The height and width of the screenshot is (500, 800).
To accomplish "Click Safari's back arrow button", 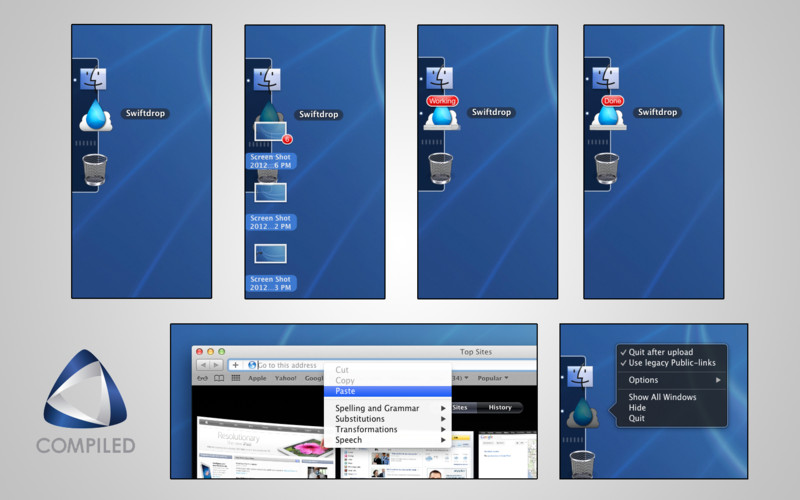I will [x=204, y=365].
